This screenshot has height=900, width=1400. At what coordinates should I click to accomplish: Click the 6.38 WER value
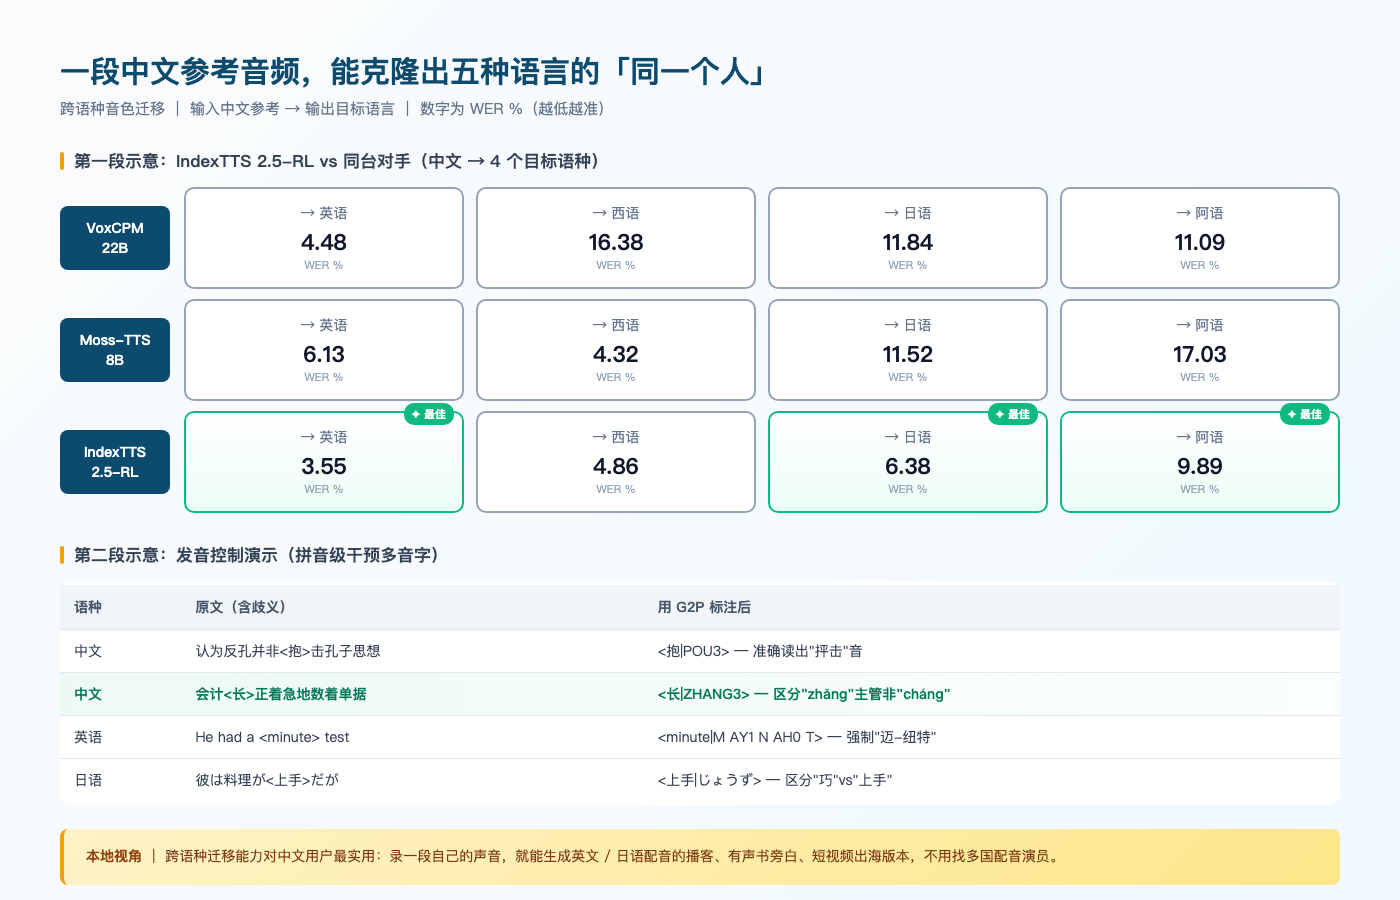(x=908, y=466)
